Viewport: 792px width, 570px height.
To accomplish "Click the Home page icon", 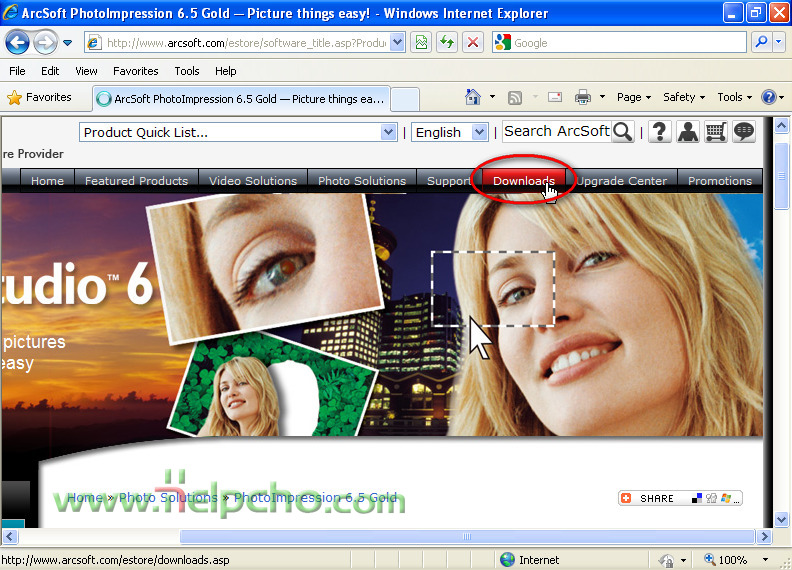I will tap(473, 97).
